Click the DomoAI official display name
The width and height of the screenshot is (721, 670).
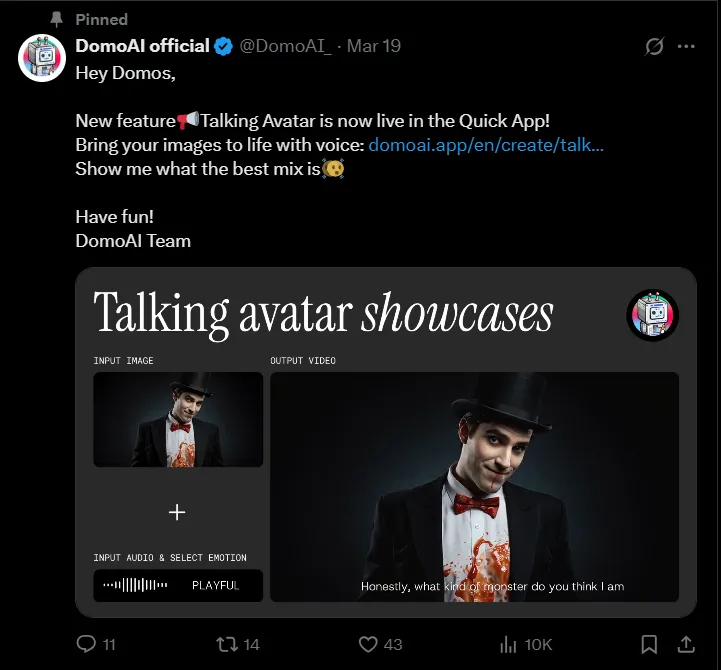pos(142,46)
